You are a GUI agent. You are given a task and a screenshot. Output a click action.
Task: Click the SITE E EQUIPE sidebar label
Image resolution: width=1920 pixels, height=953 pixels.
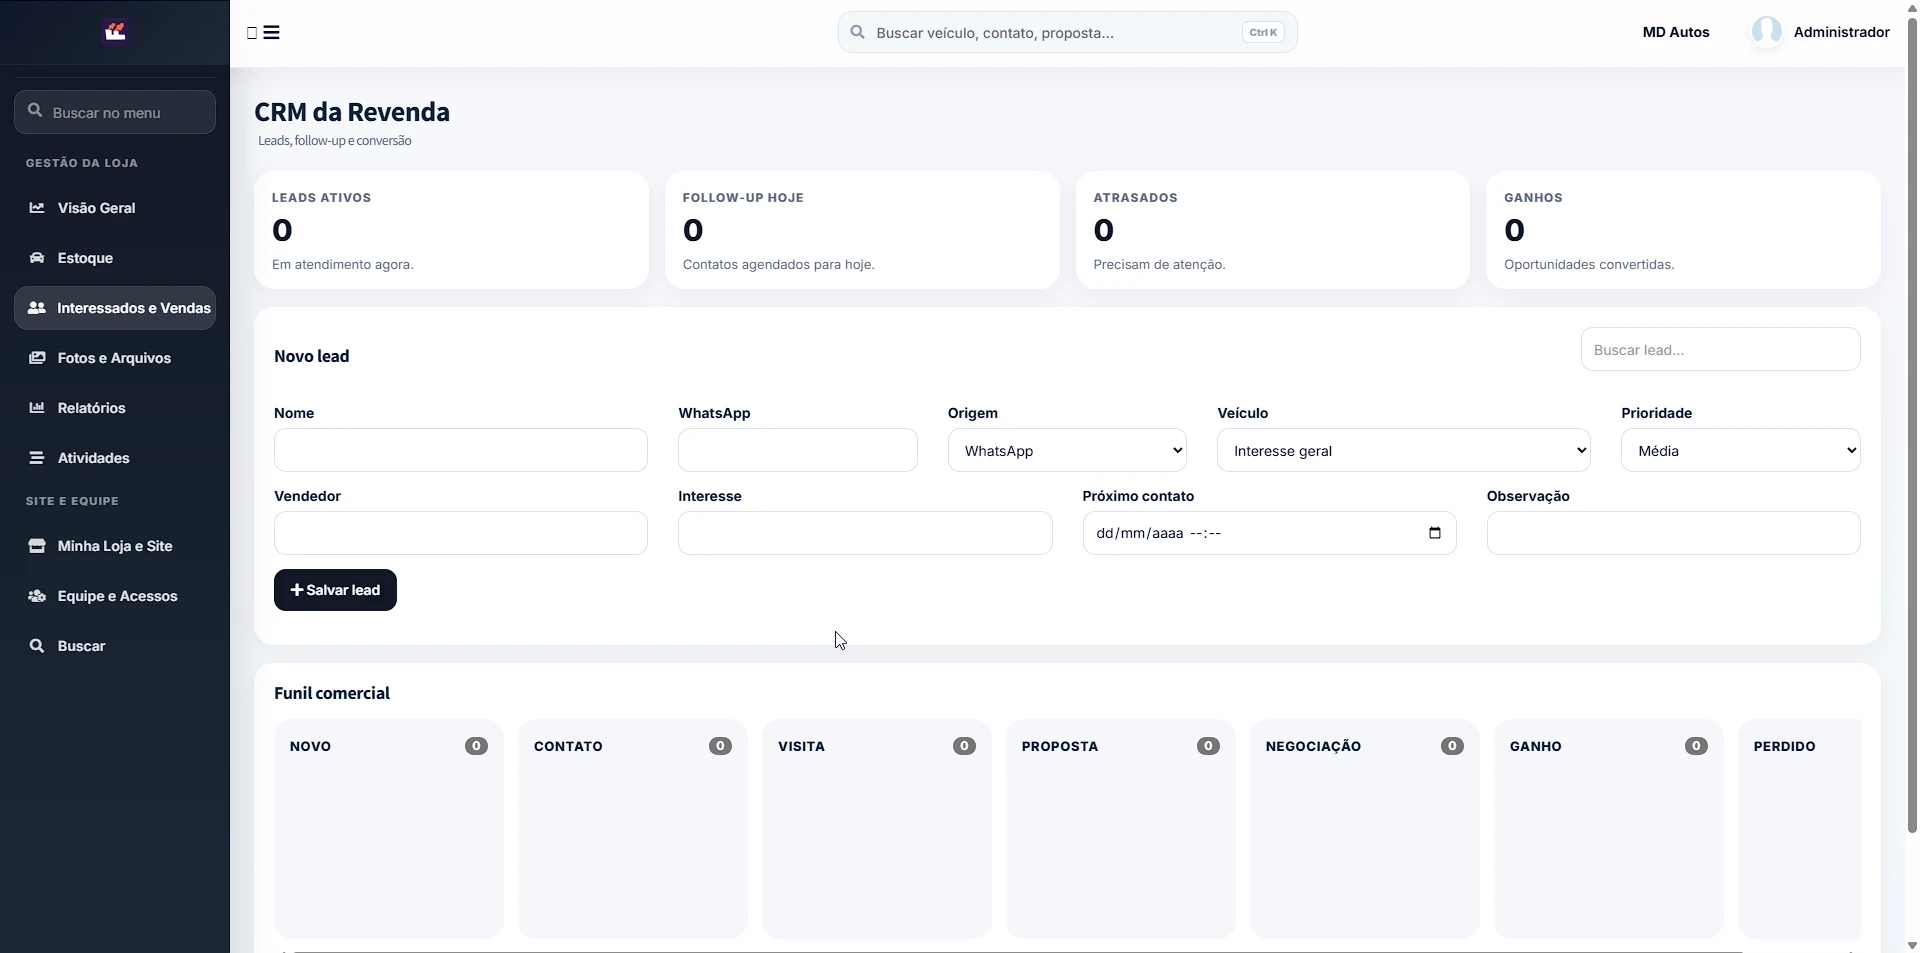[72, 501]
